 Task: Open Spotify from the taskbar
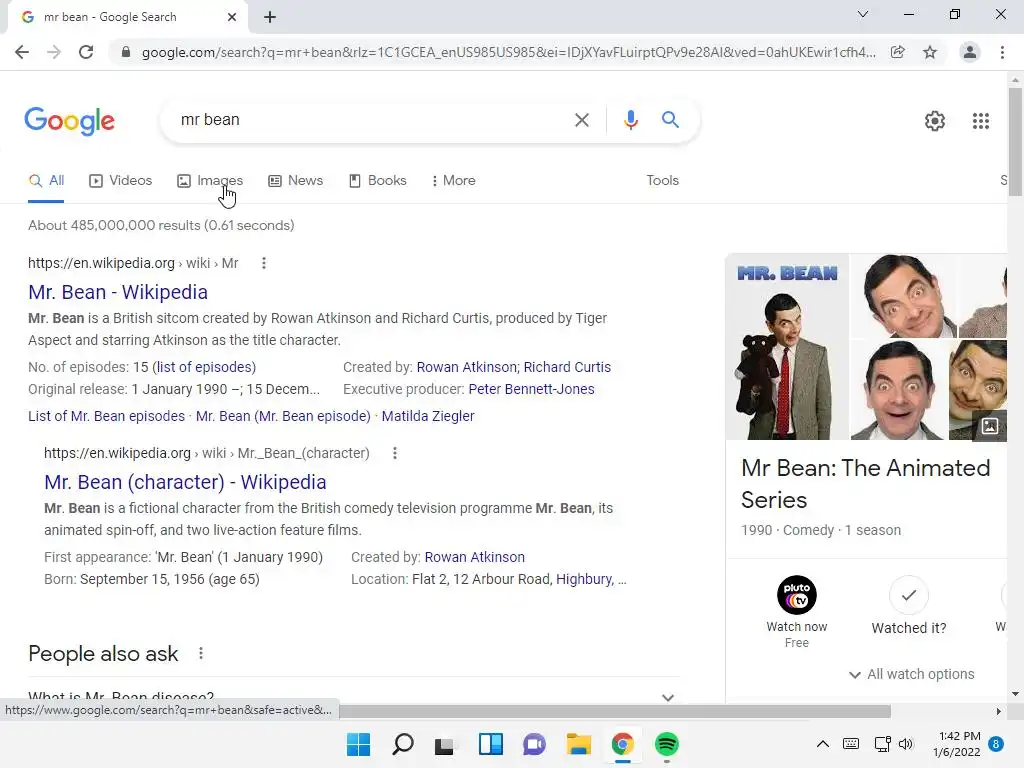(667, 744)
